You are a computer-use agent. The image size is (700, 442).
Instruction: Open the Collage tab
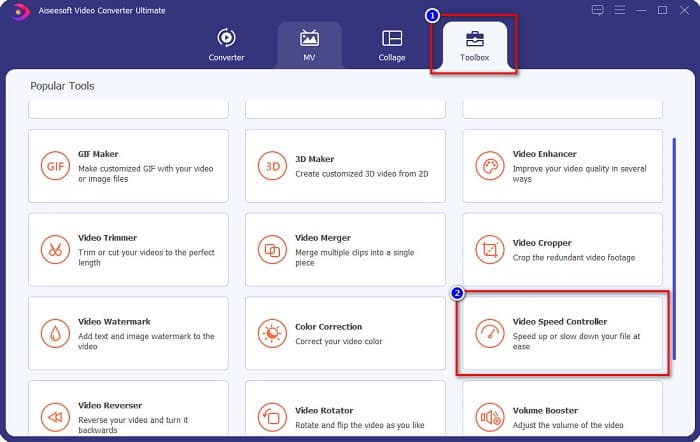tap(392, 45)
